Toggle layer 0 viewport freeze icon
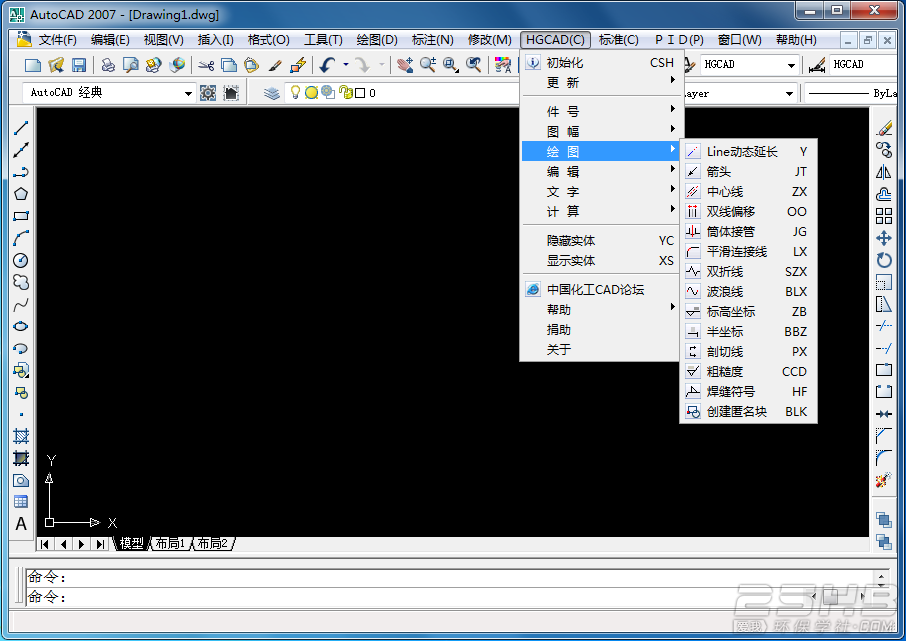Viewport: 906px width, 641px height. pos(328,92)
